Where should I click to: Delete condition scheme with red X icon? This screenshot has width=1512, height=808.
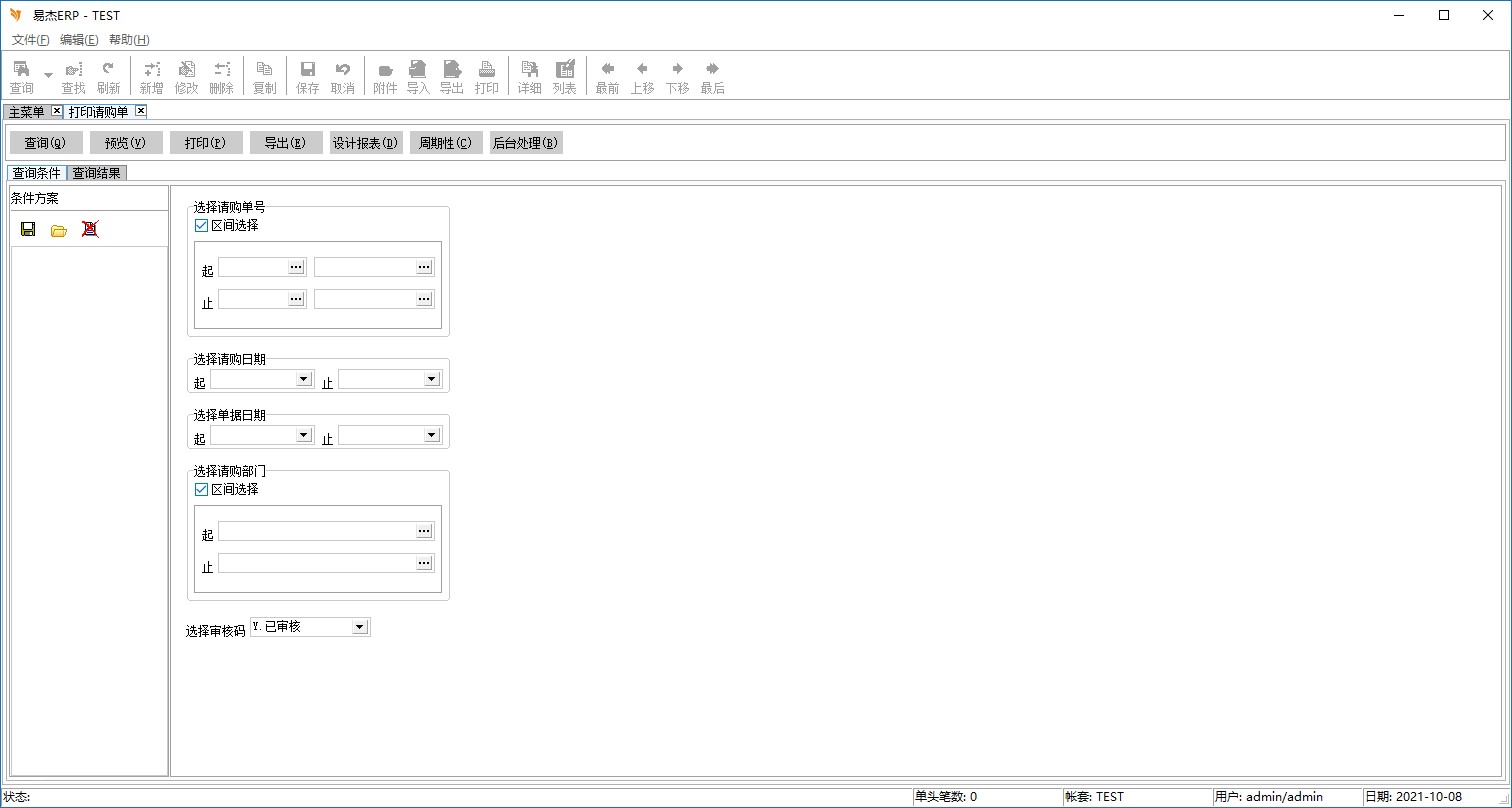coord(90,229)
